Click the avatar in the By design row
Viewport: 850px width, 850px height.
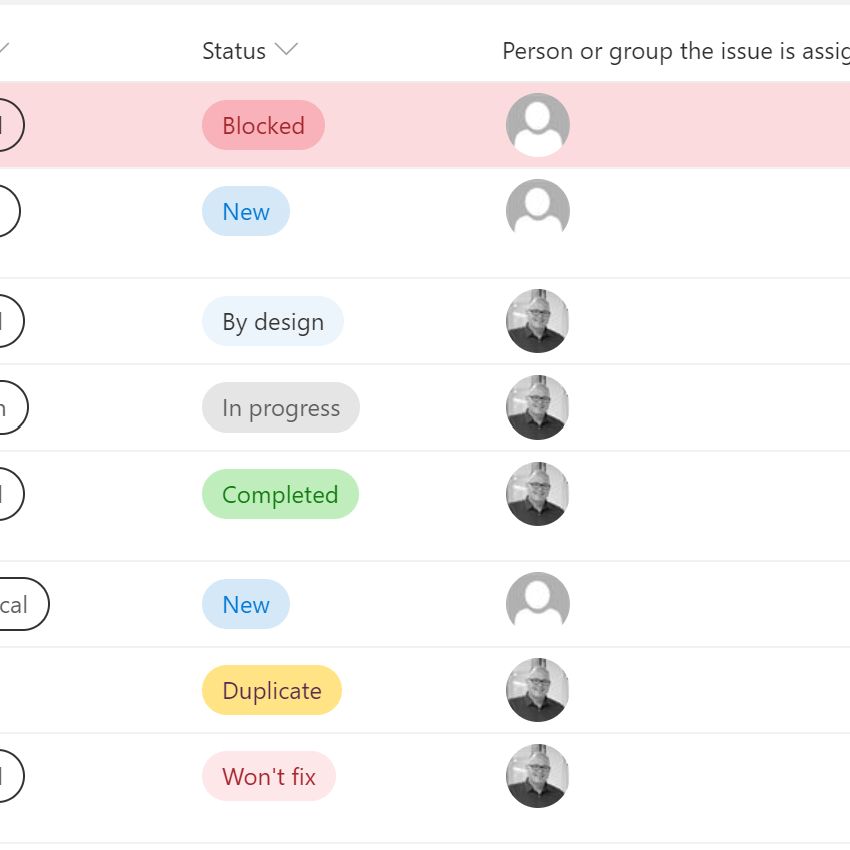tap(538, 321)
